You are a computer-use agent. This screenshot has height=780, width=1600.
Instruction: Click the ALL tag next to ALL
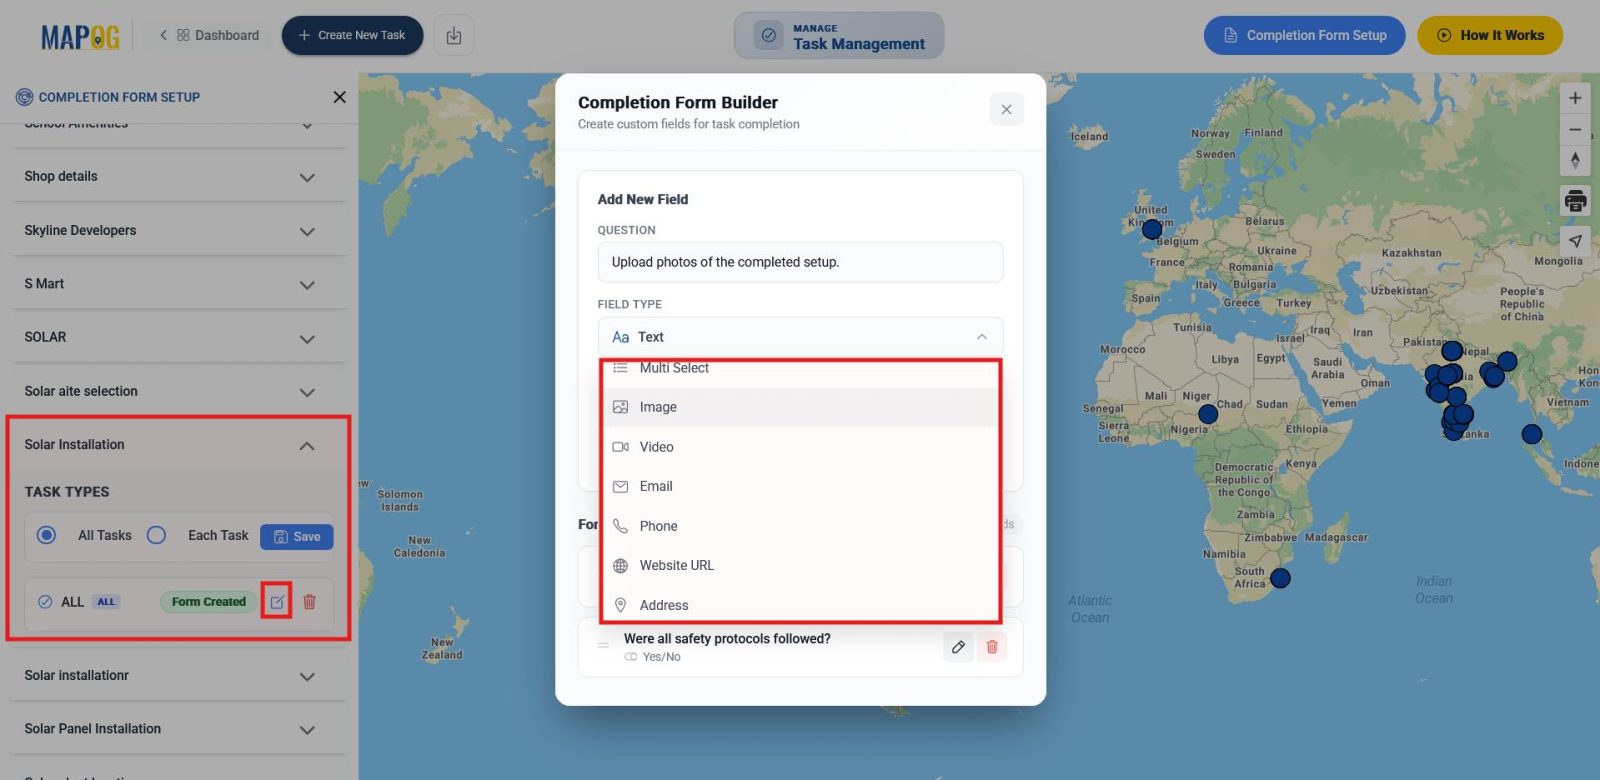[x=106, y=602]
